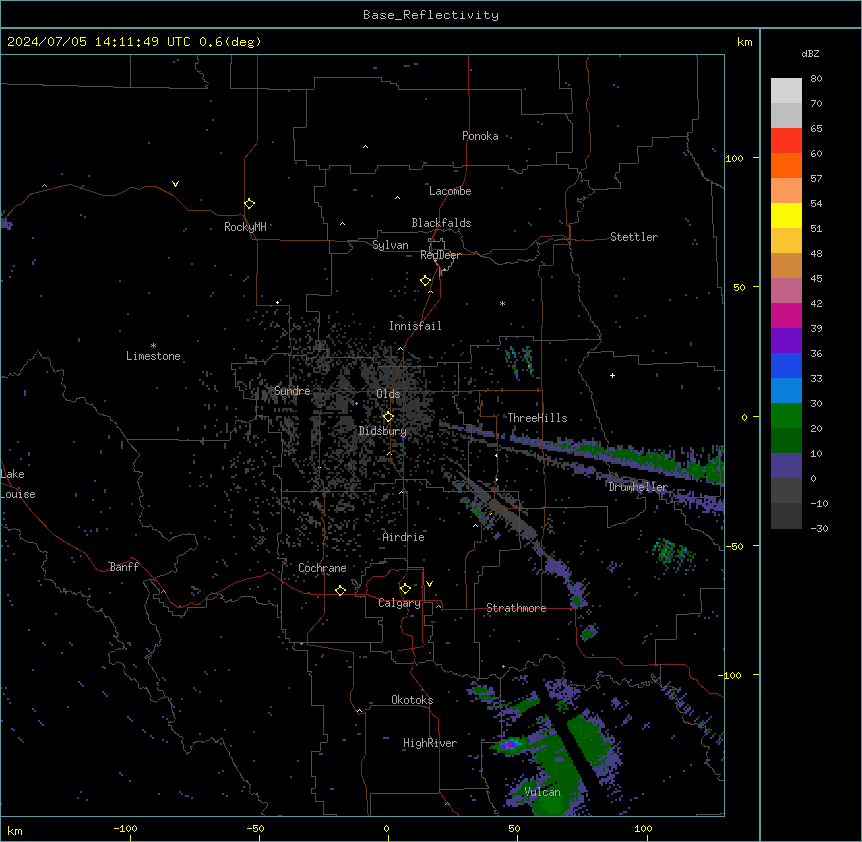
Task: Click the yellow diamond marker above RockyMH
Action: click(250, 204)
